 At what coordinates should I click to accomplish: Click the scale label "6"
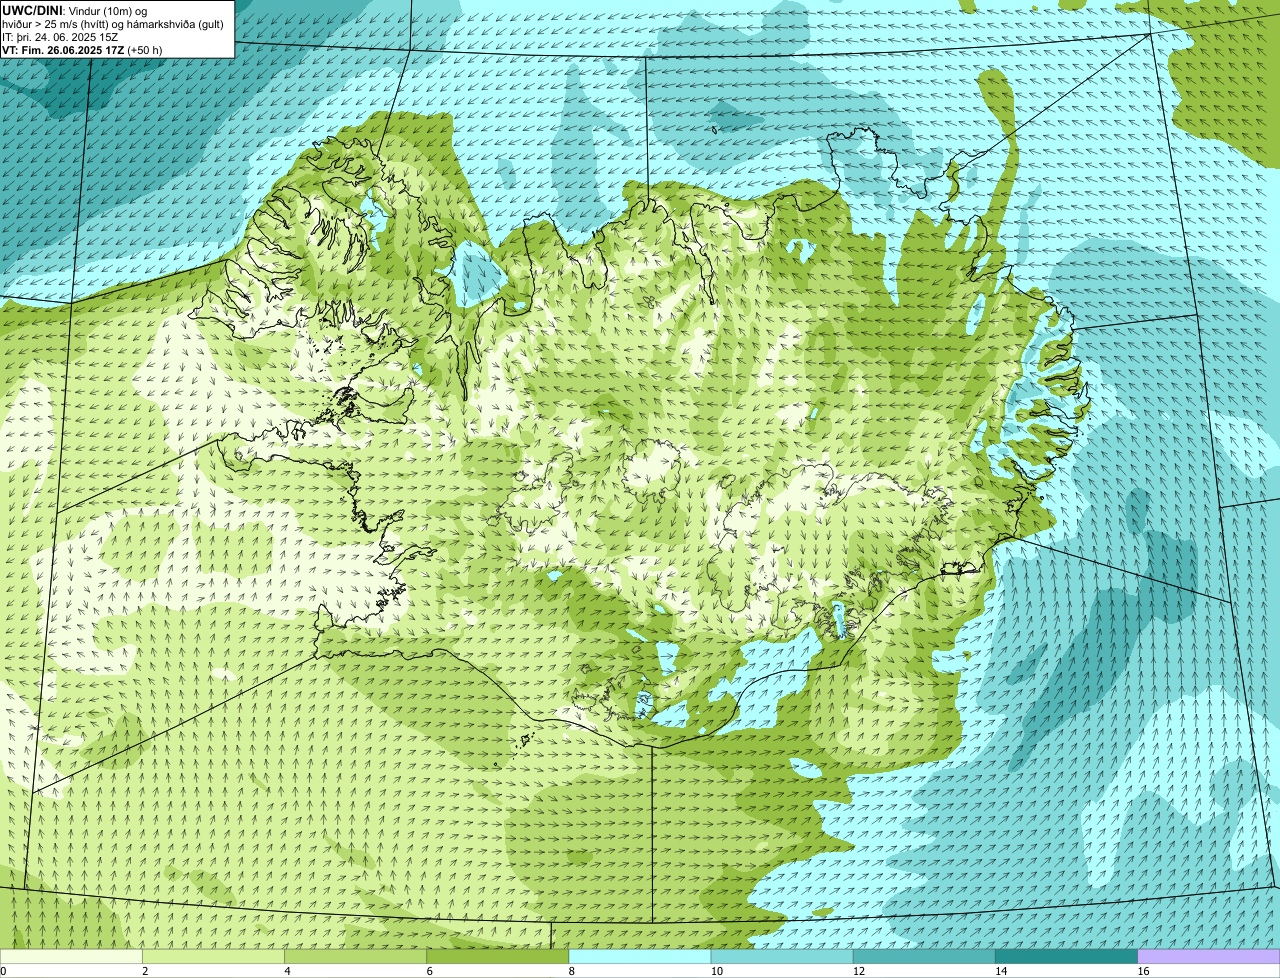(x=429, y=971)
